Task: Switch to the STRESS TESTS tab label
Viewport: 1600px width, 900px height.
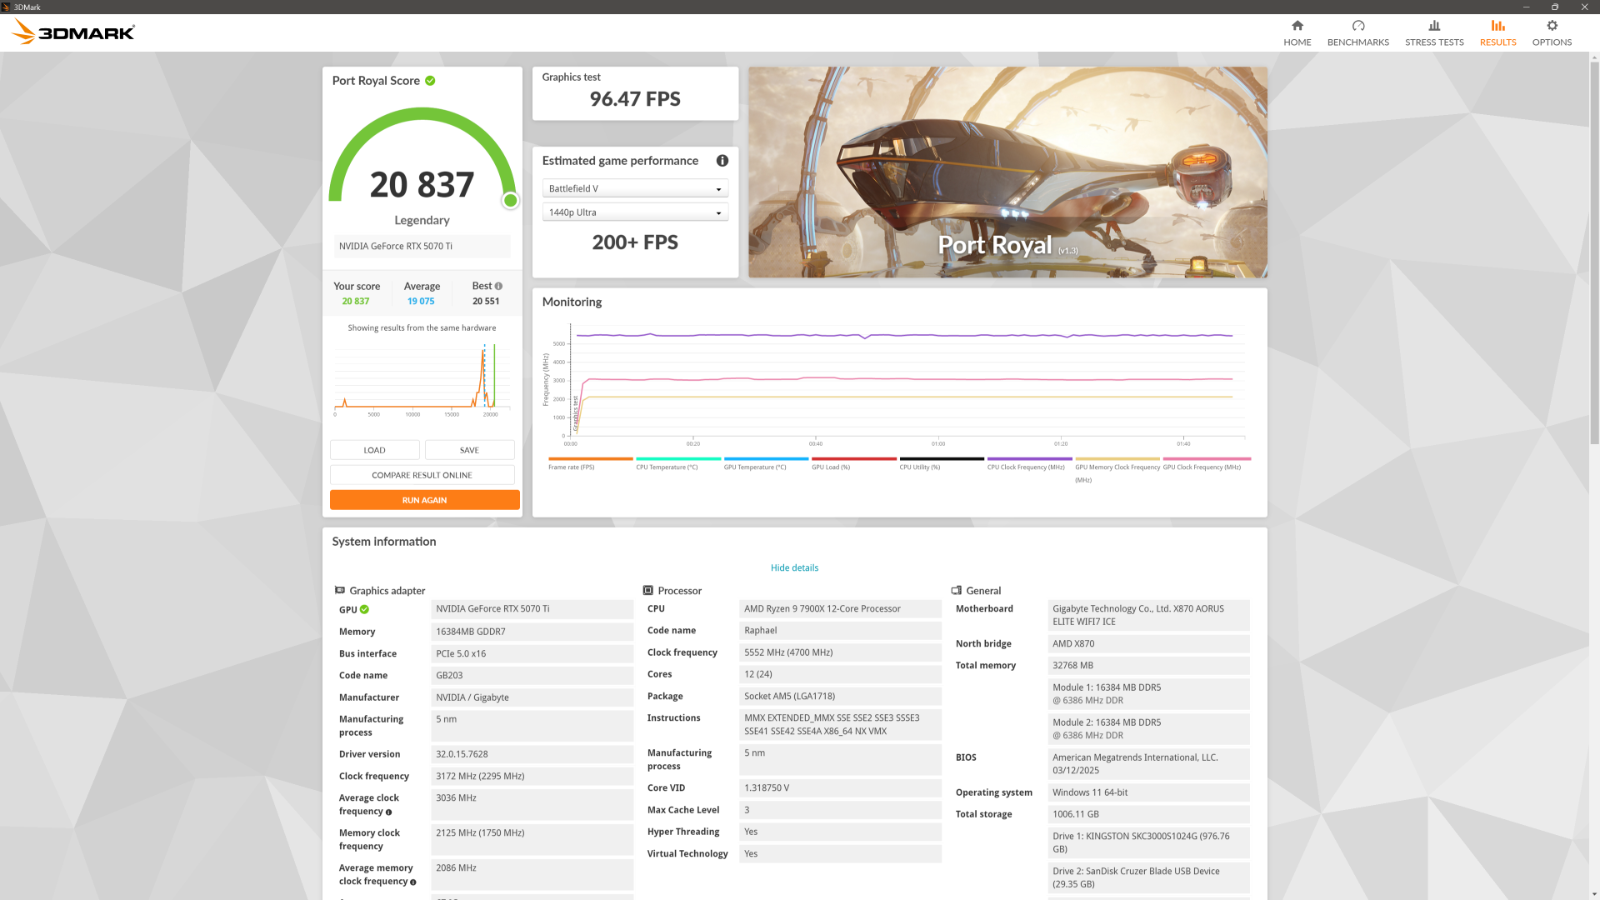Action: 1434,43
